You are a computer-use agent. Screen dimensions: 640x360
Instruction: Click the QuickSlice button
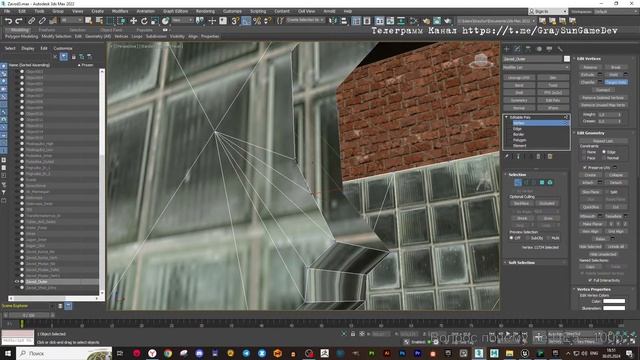[x=590, y=207]
